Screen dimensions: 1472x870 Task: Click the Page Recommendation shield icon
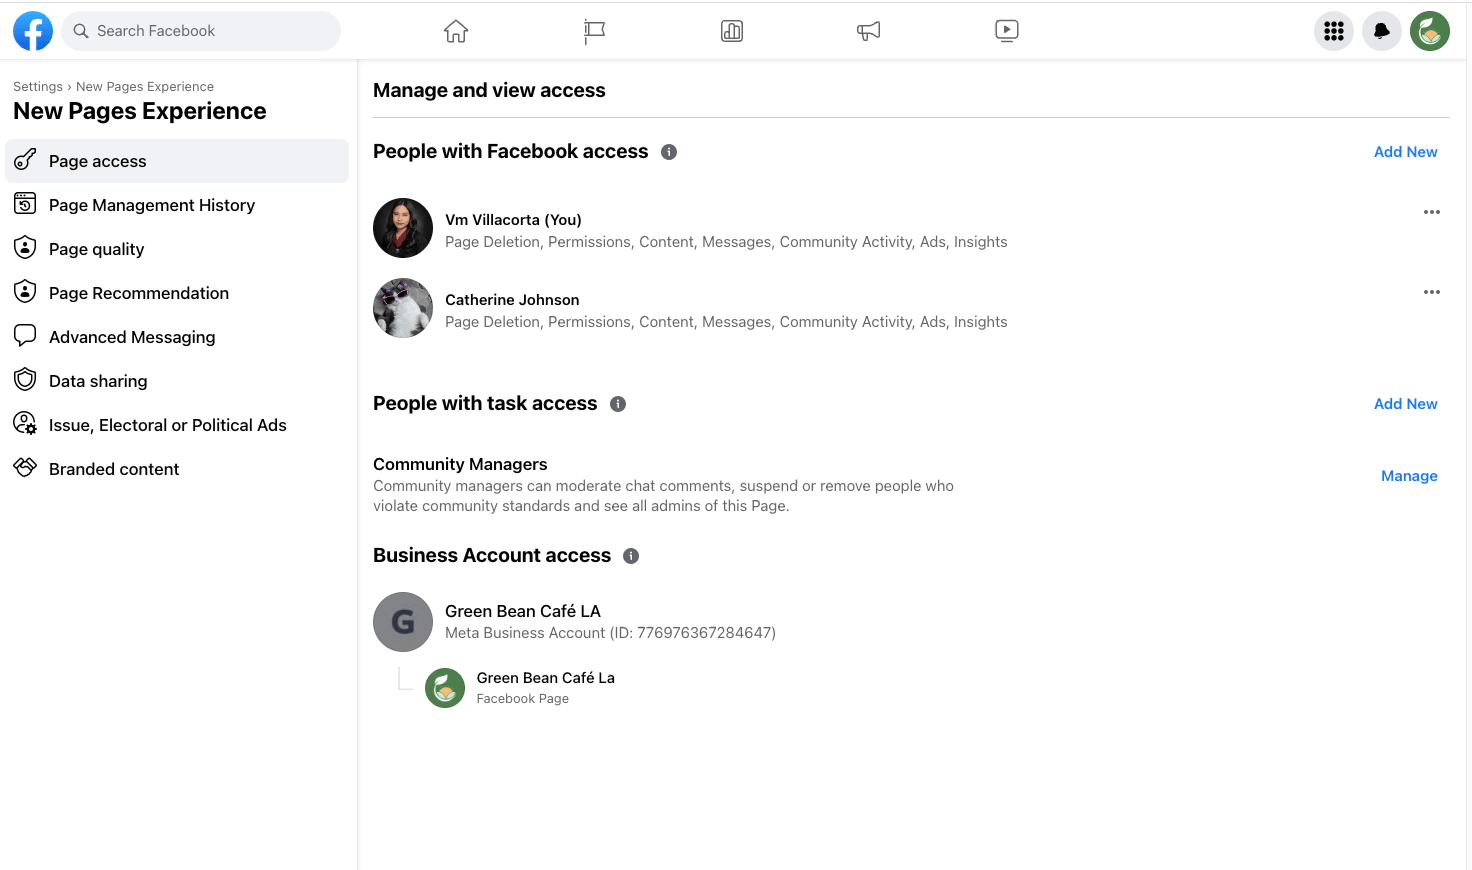tap(25, 292)
